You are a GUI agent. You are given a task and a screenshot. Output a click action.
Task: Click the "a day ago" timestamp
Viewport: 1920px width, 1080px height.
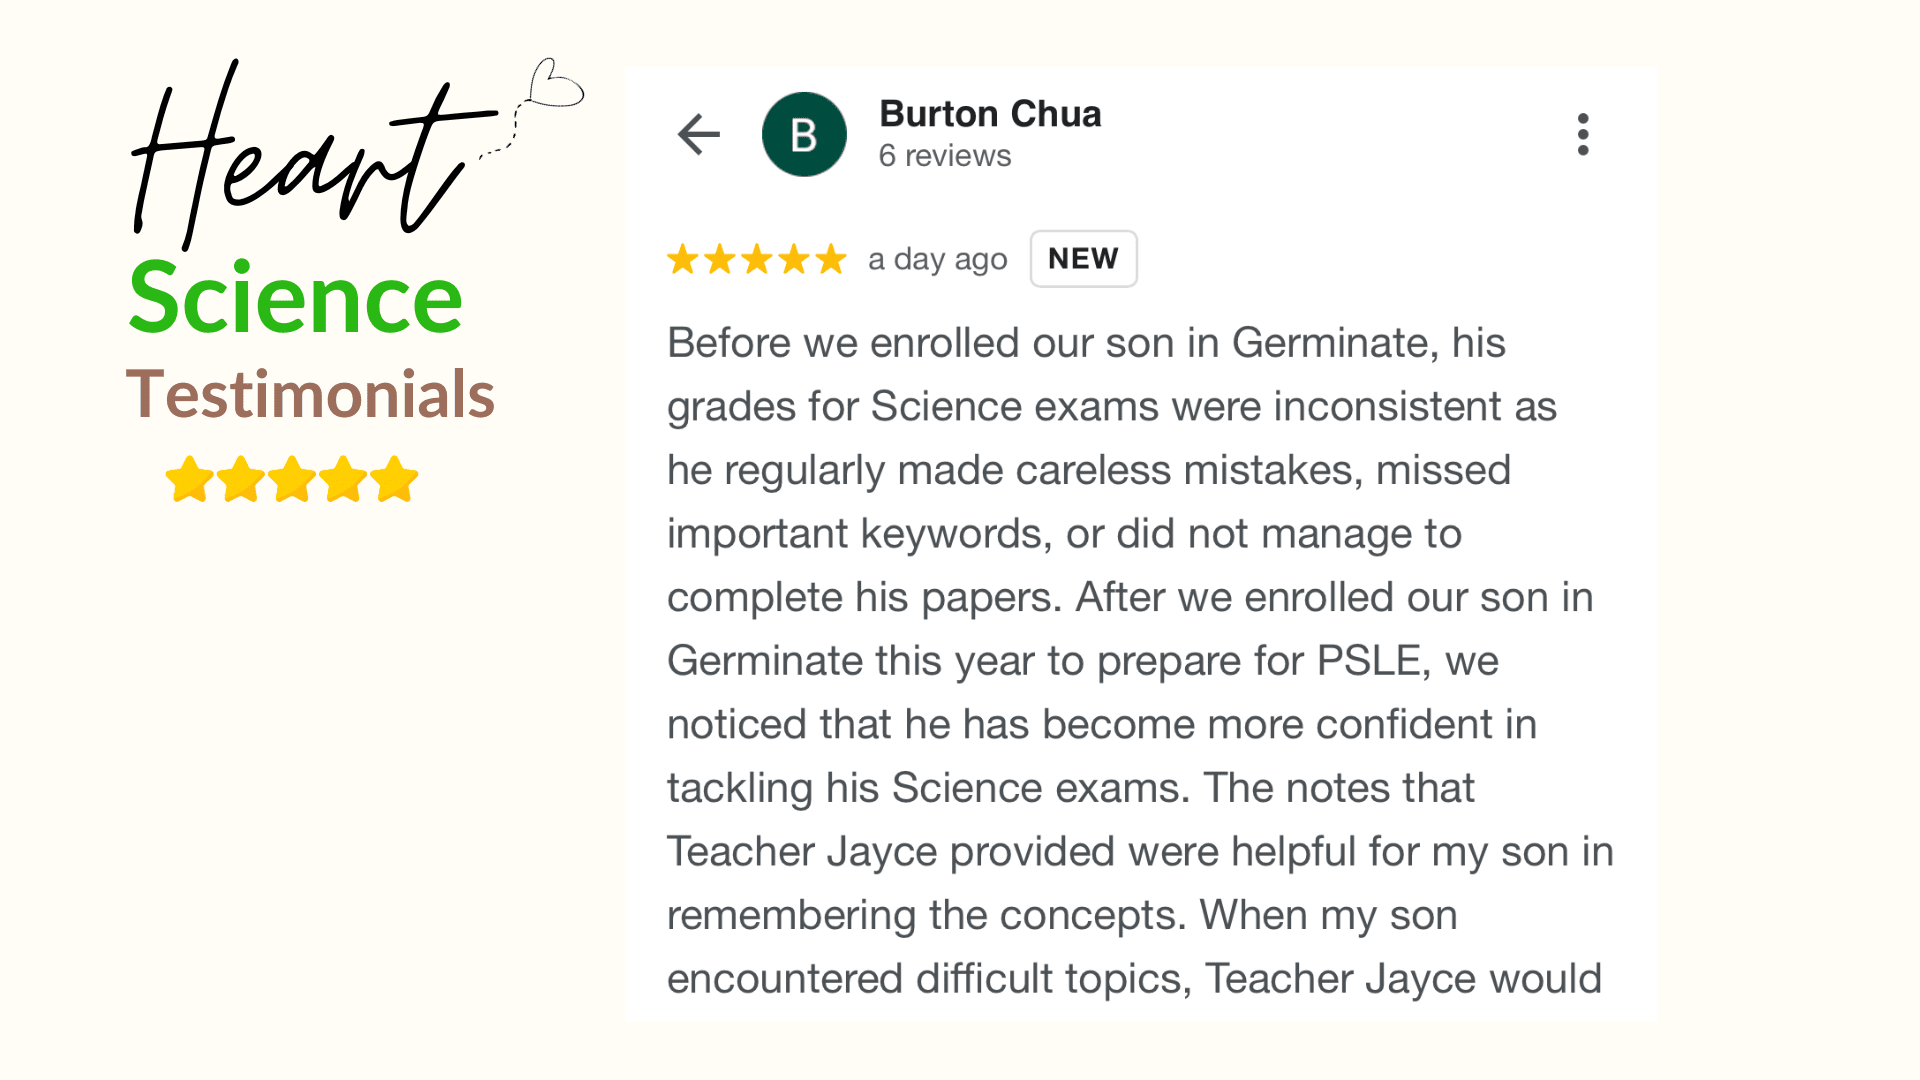click(x=938, y=260)
